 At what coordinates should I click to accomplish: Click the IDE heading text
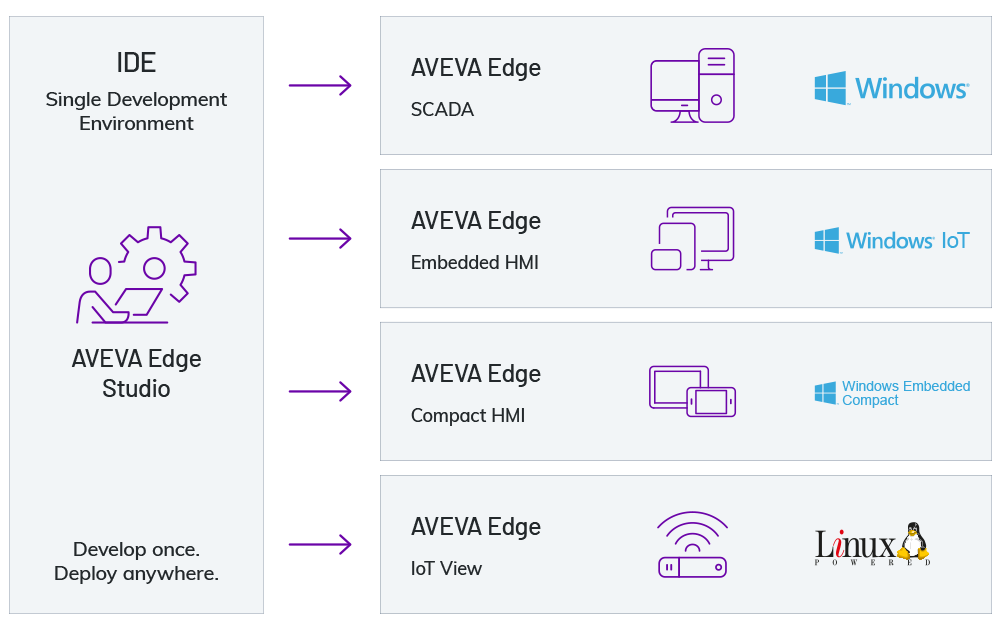click(x=136, y=62)
